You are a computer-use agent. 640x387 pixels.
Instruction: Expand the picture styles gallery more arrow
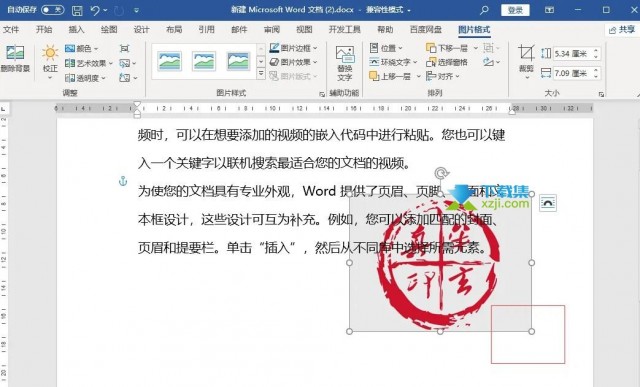pos(261,74)
